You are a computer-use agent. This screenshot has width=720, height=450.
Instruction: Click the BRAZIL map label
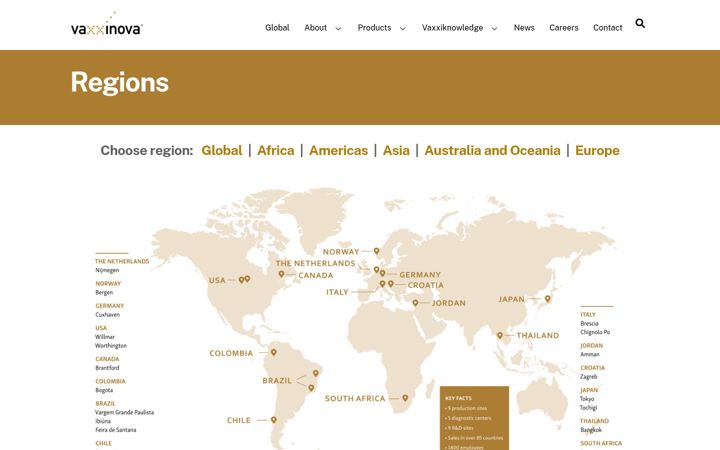click(277, 380)
